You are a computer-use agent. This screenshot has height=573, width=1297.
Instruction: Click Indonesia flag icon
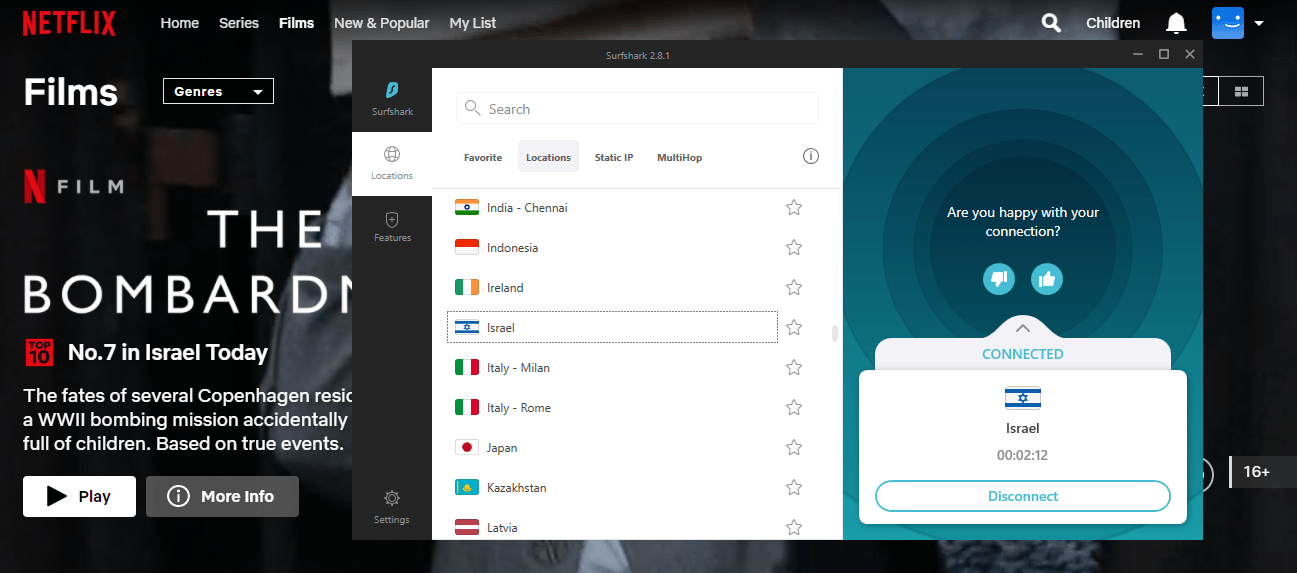467,247
